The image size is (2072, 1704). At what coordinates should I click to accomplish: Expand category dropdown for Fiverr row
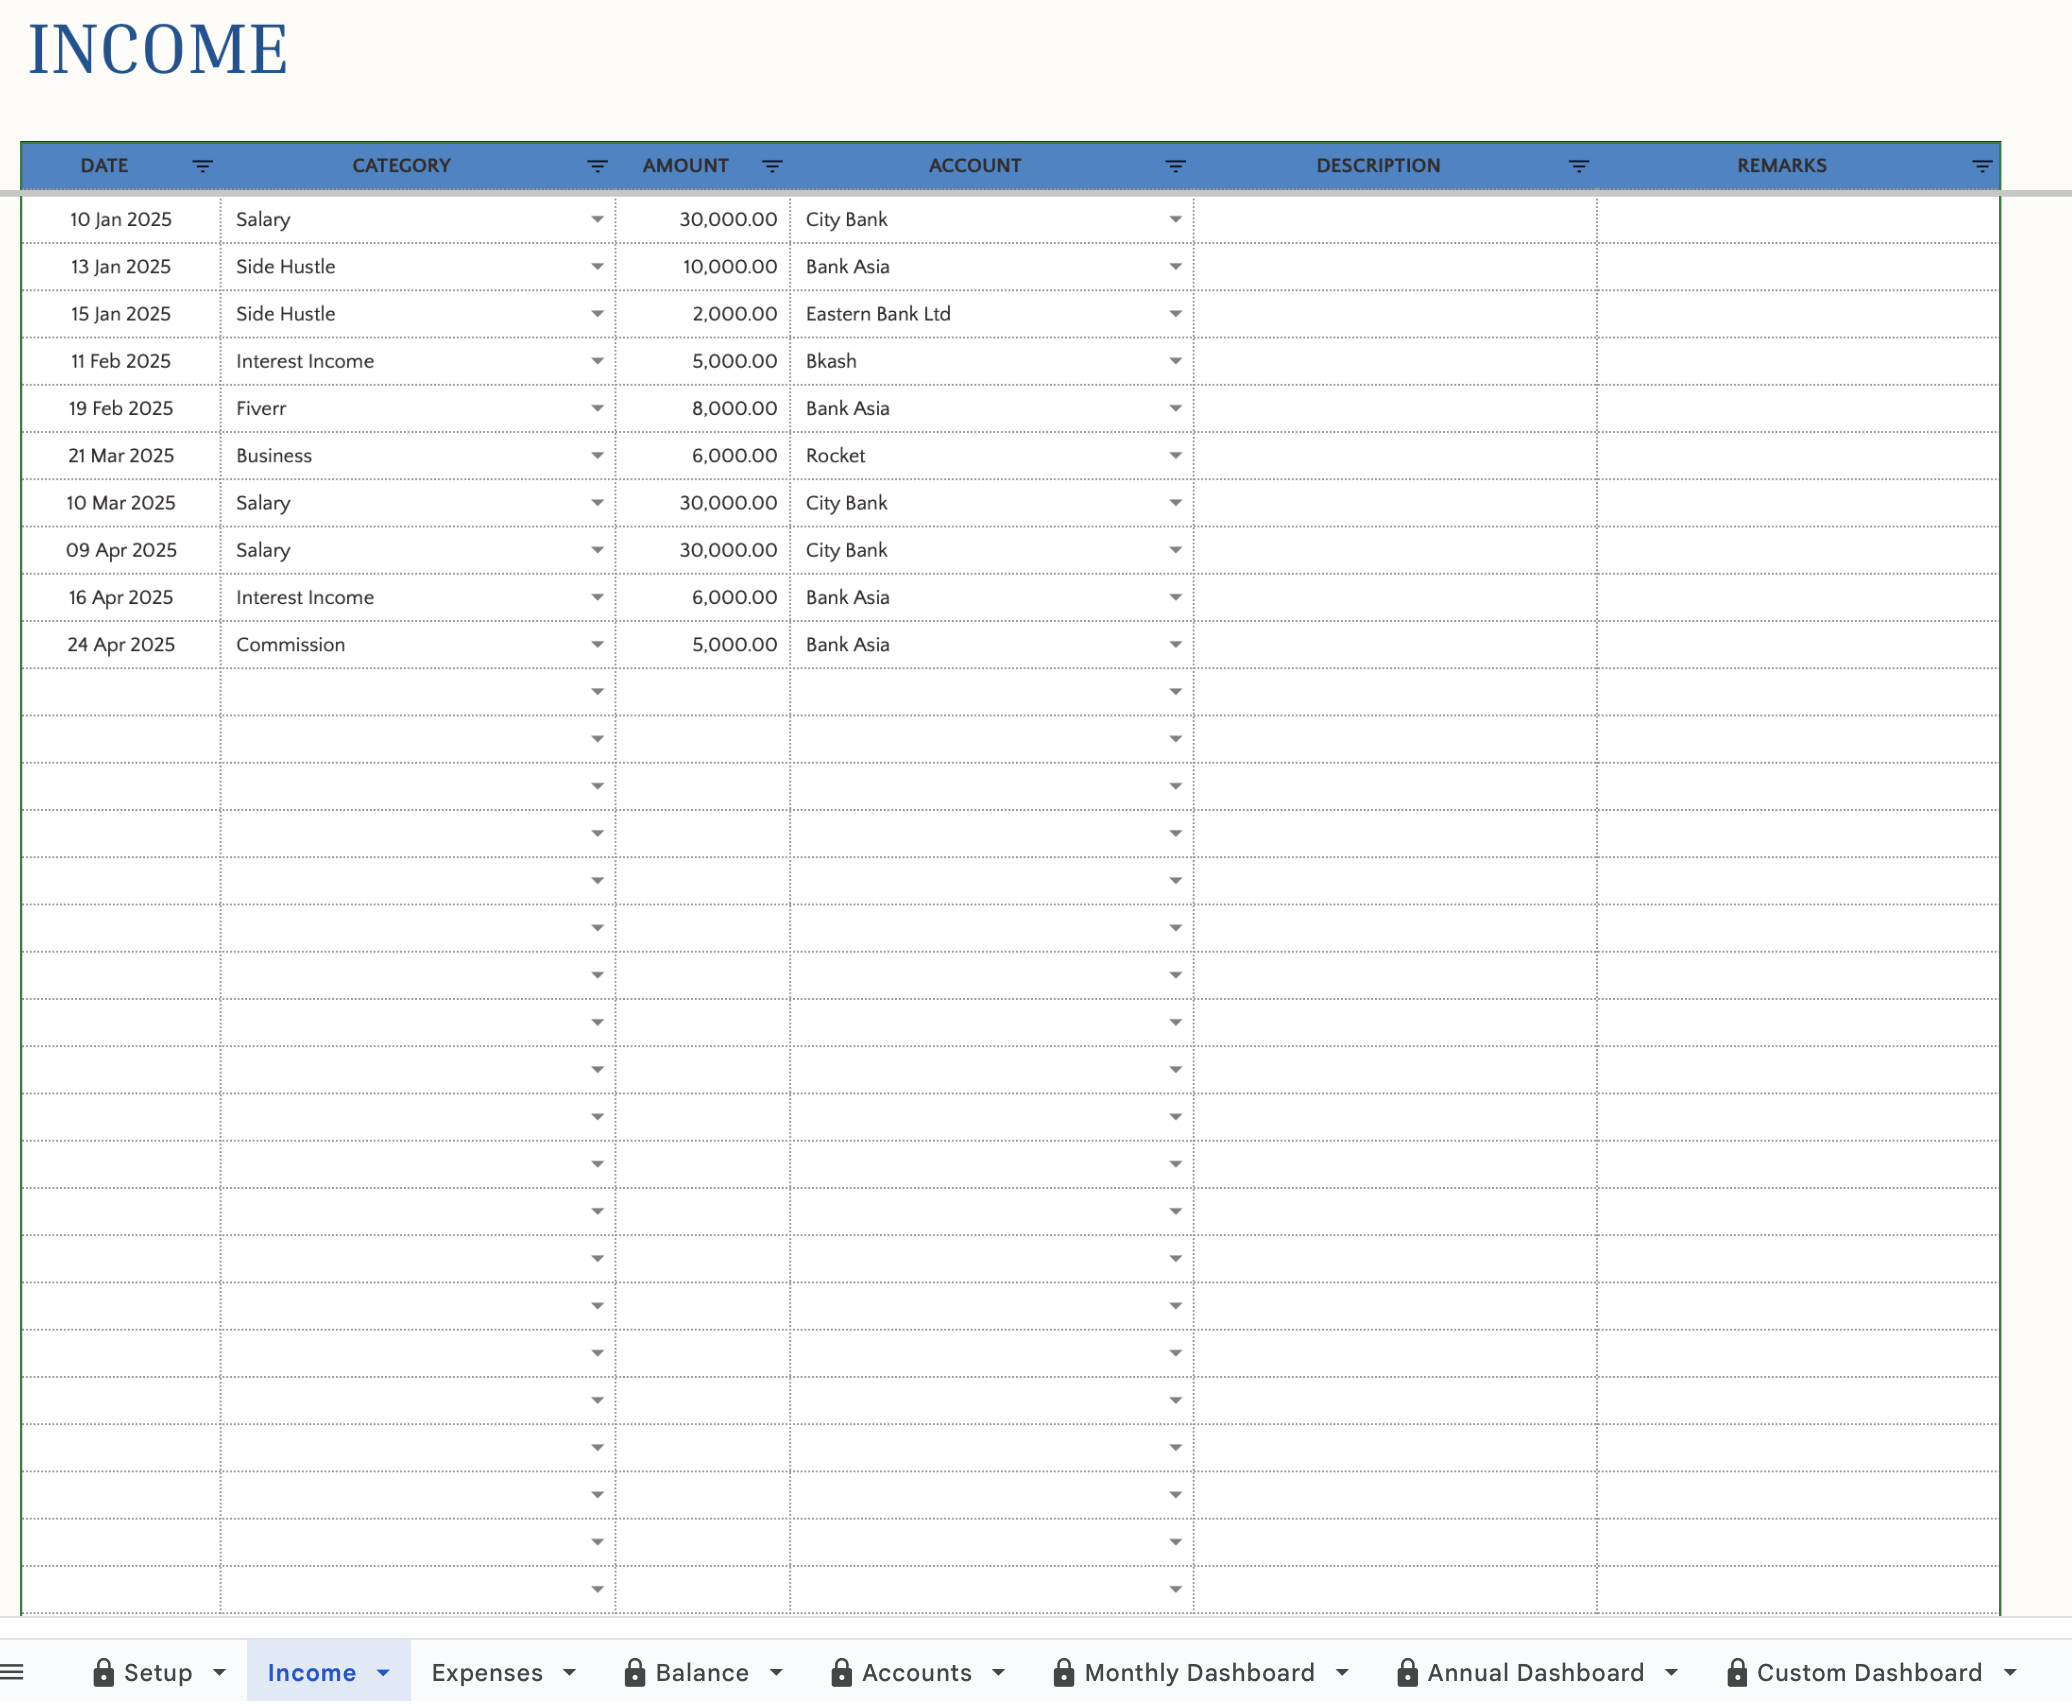(597, 409)
